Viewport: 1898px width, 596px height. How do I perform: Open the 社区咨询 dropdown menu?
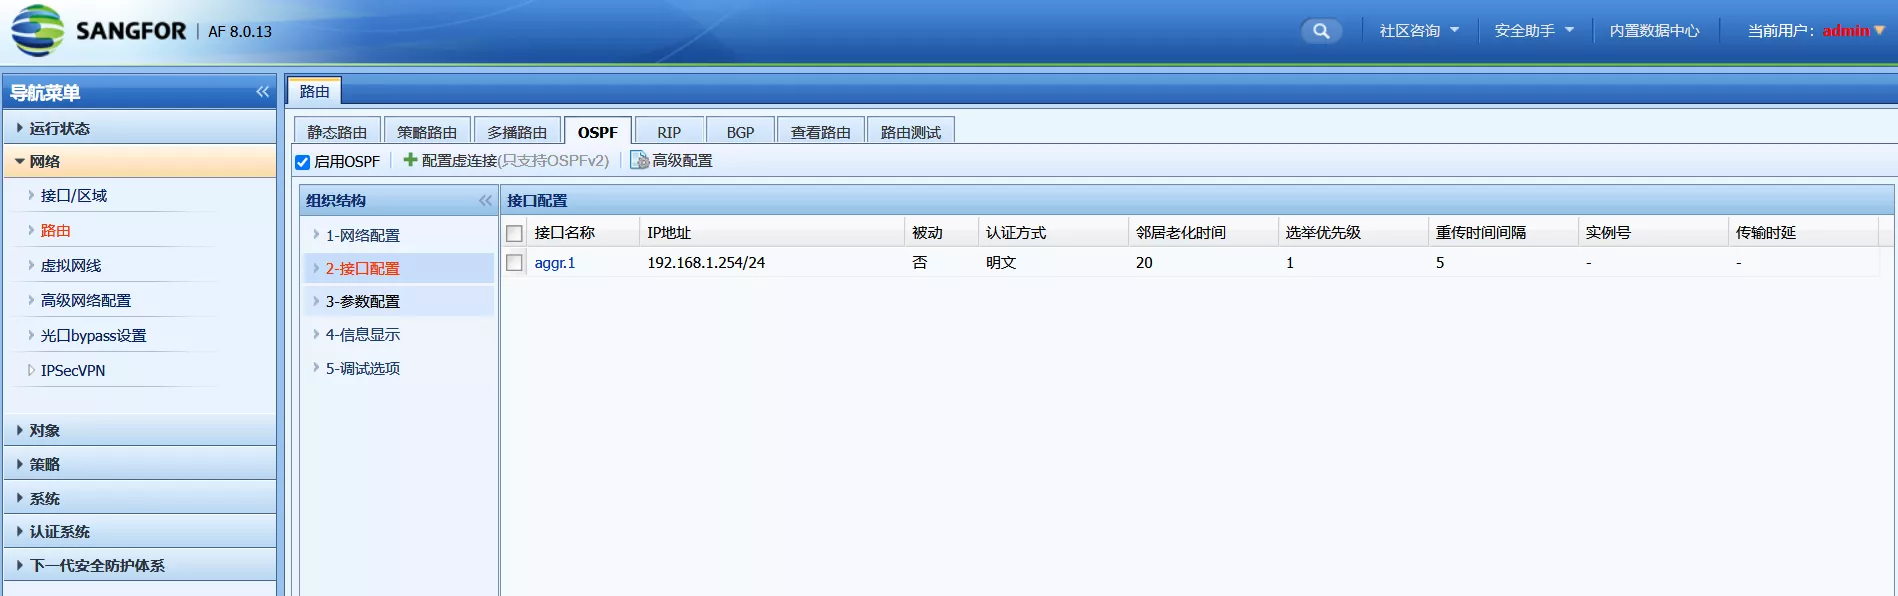pos(1419,31)
